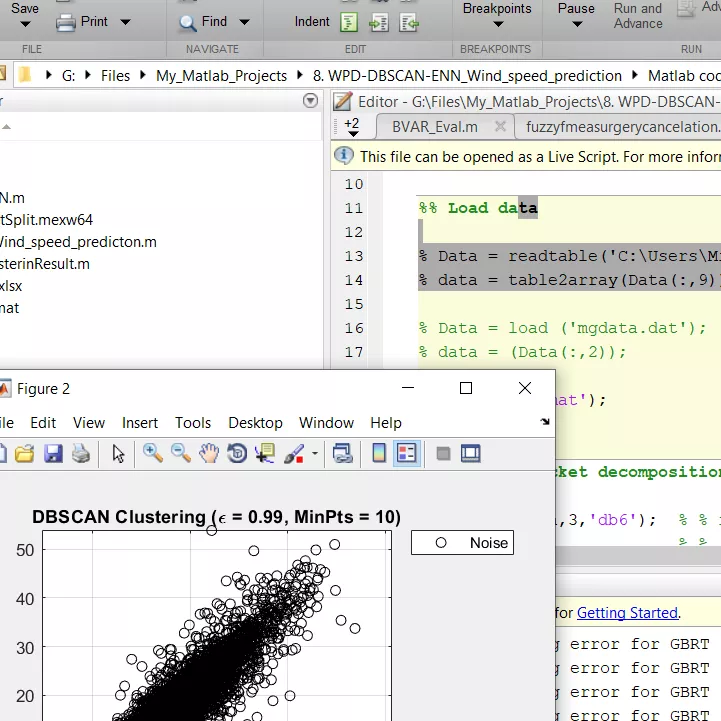Screen dimensions: 721x721
Task: Select the Edit Plot arrow tool
Action: 118,453
